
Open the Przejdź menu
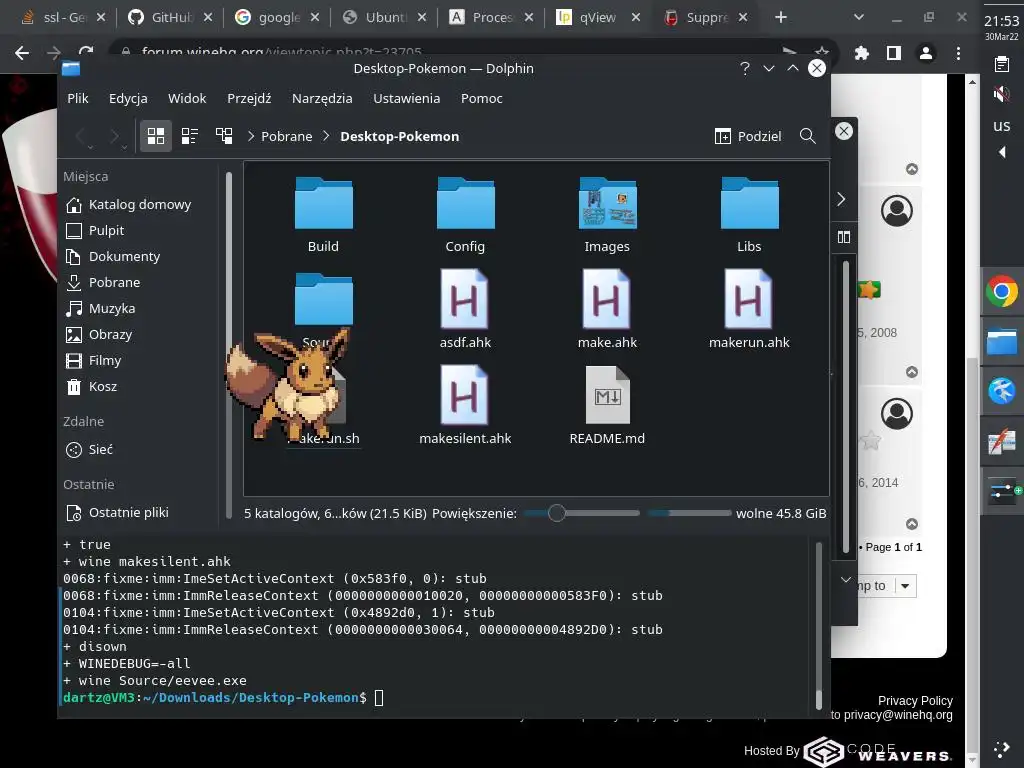coord(249,98)
